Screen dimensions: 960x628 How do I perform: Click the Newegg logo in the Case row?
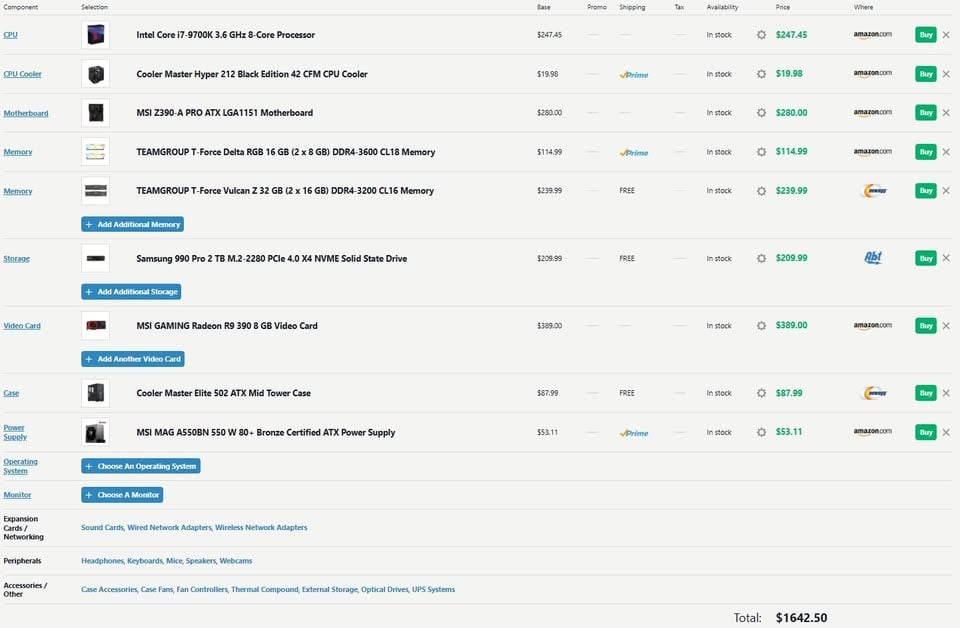[x=873, y=393]
